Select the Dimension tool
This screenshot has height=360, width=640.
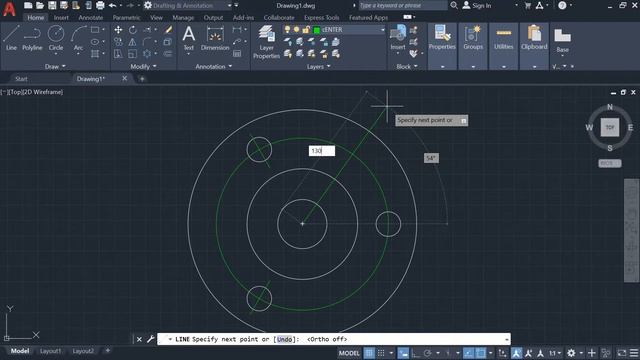tap(215, 38)
